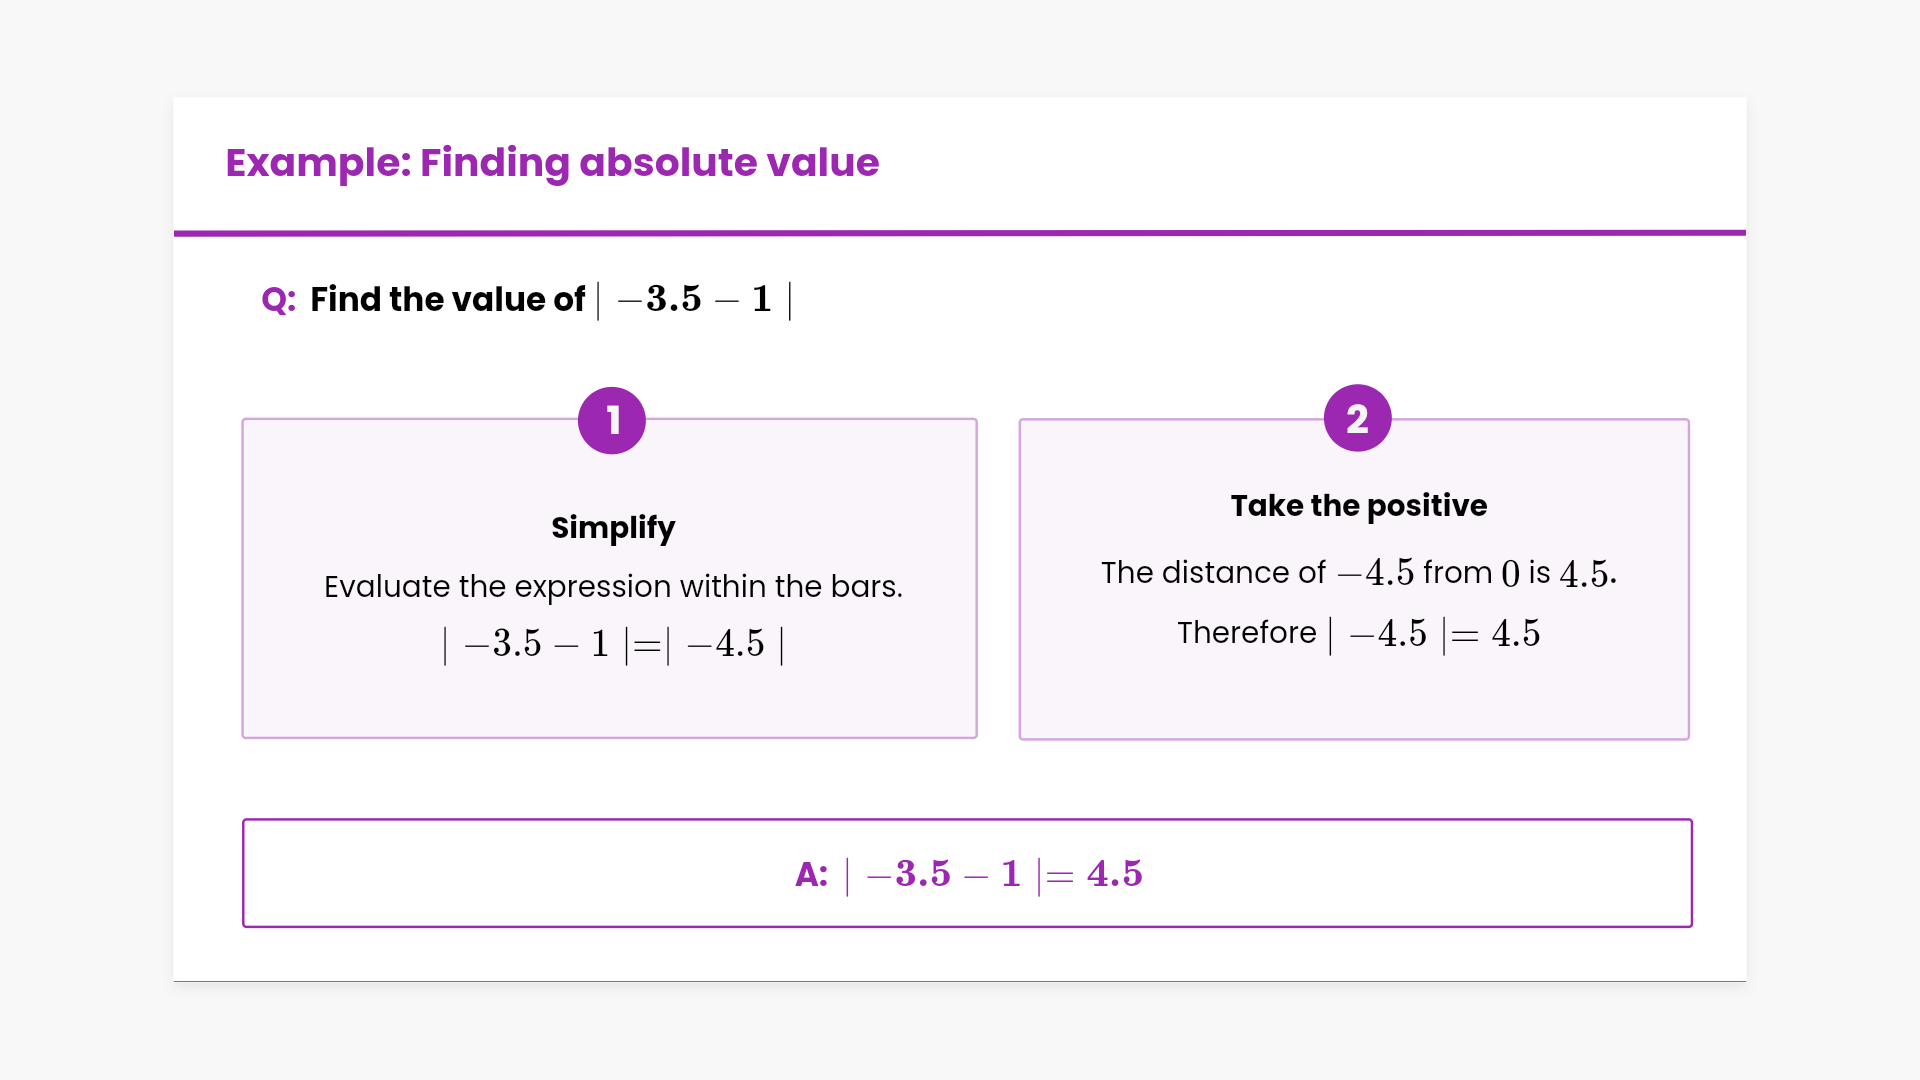Select 'Evaluate the expression within the bars' sentence
Screen dimensions: 1920x1080
[x=613, y=586]
